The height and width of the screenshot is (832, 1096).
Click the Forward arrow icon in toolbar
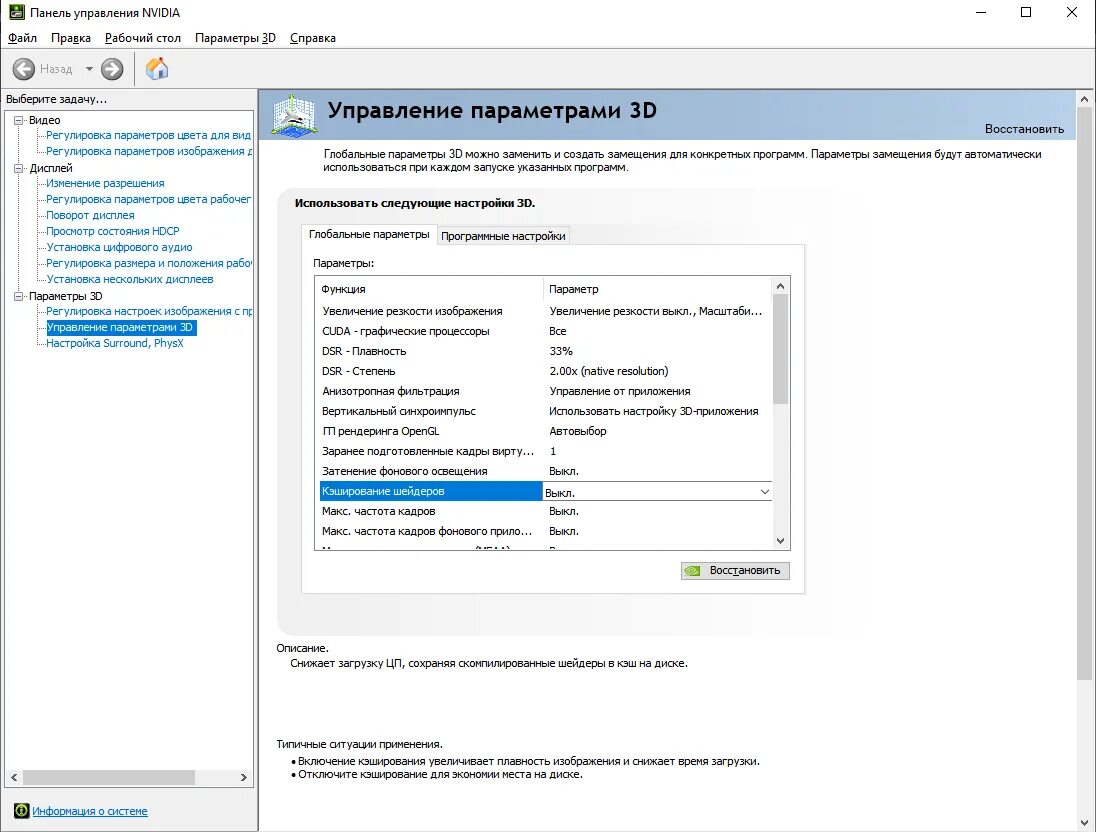pos(112,69)
